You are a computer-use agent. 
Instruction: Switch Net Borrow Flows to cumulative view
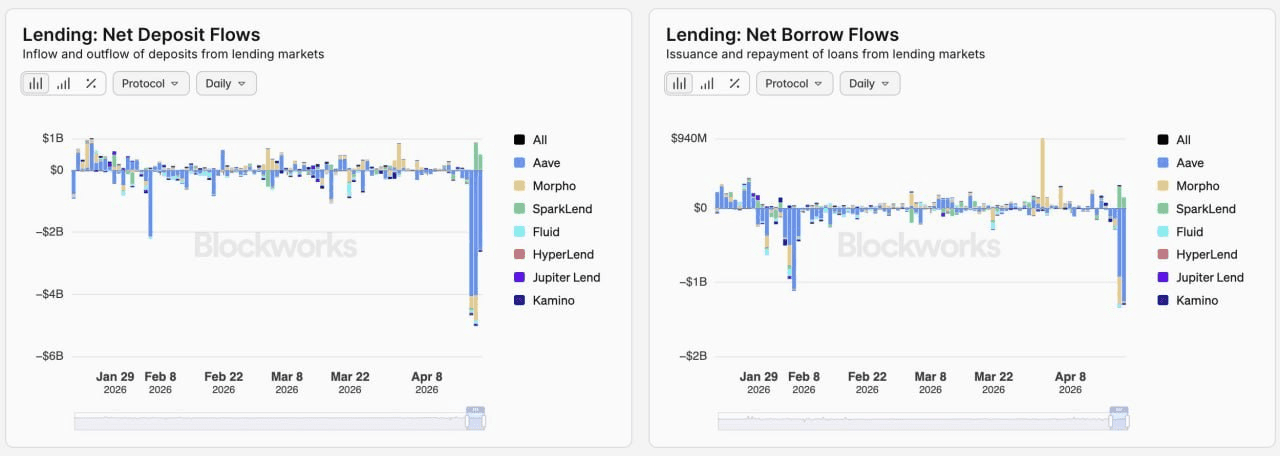(707, 83)
